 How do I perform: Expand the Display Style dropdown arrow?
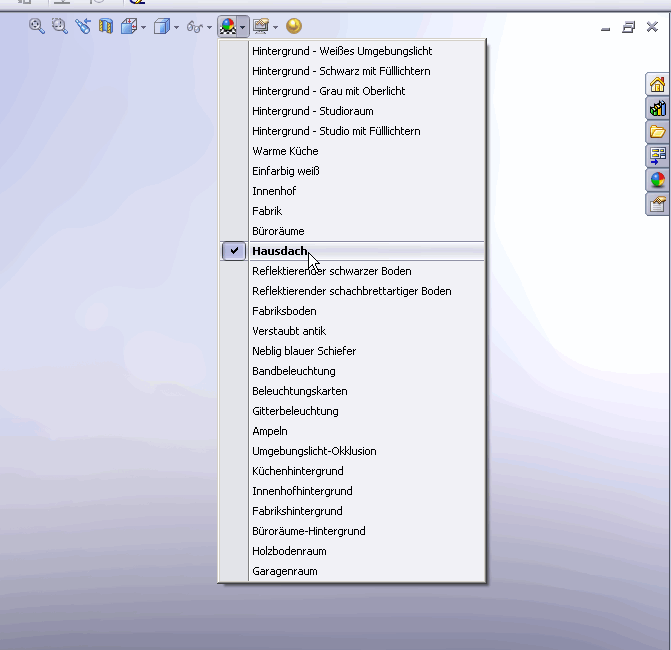pyautogui.click(x=176, y=27)
